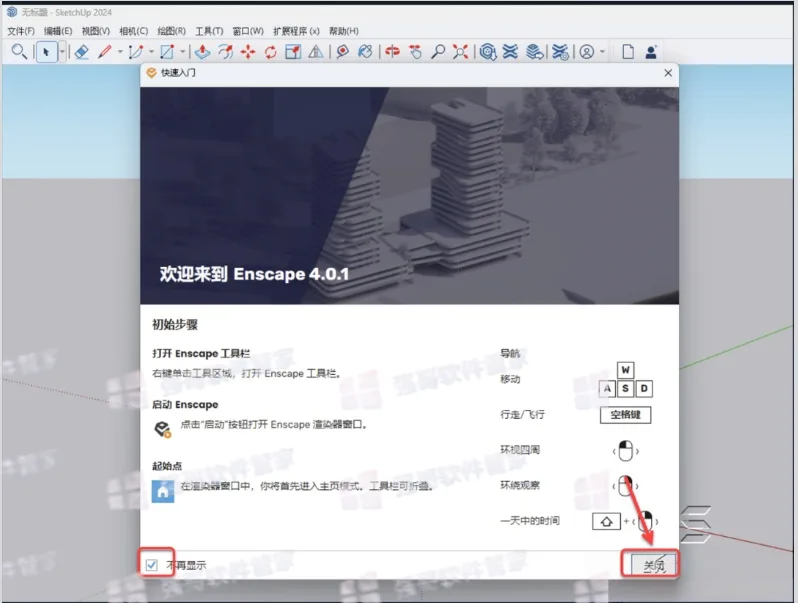Open the 视图(V) menu
The image size is (798, 603).
tap(96, 31)
